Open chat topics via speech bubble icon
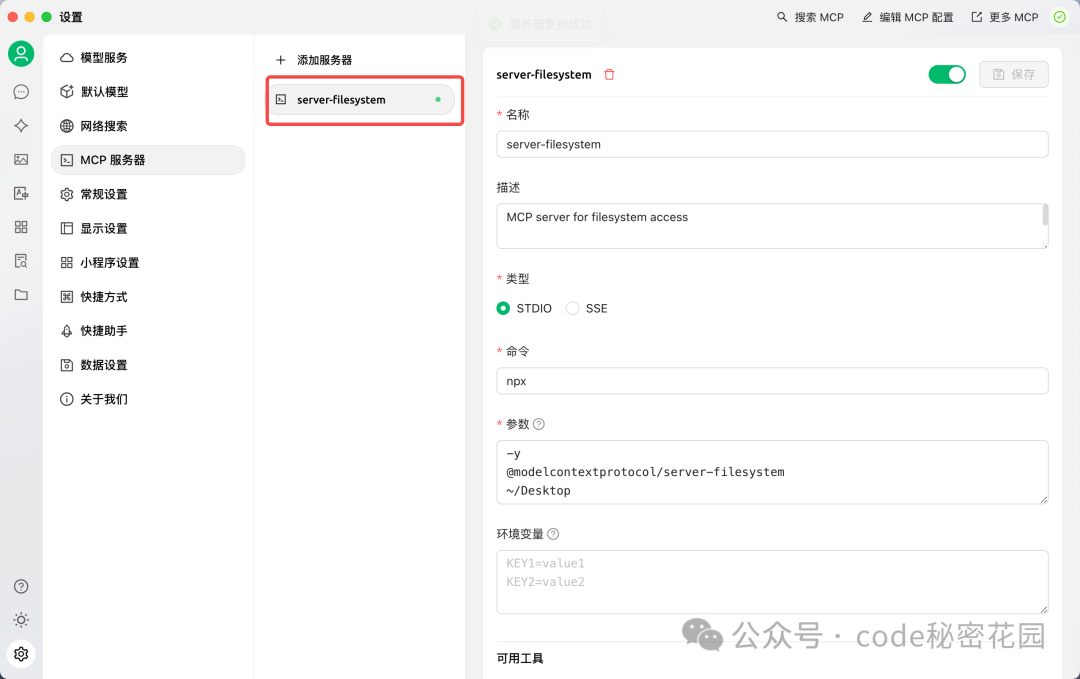 tap(21, 91)
